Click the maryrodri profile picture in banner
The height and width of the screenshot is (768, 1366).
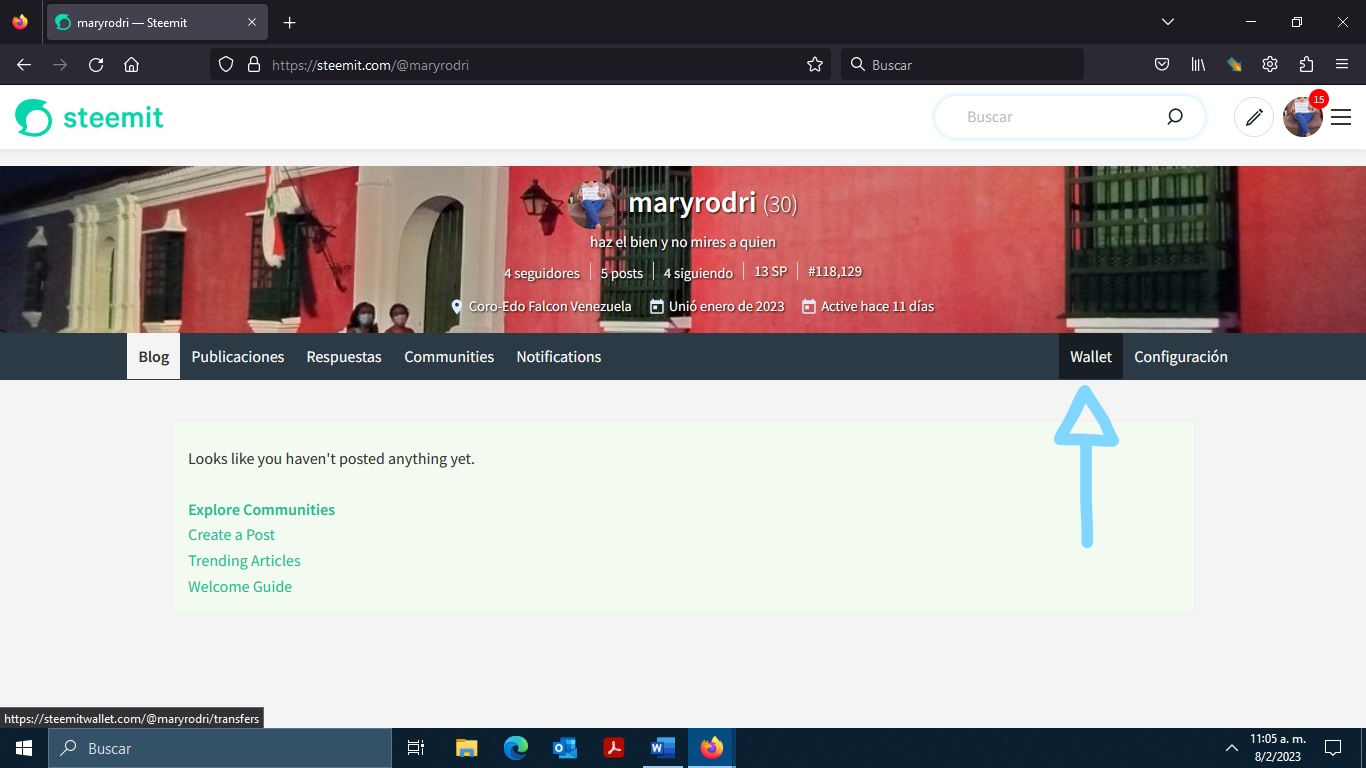(592, 204)
